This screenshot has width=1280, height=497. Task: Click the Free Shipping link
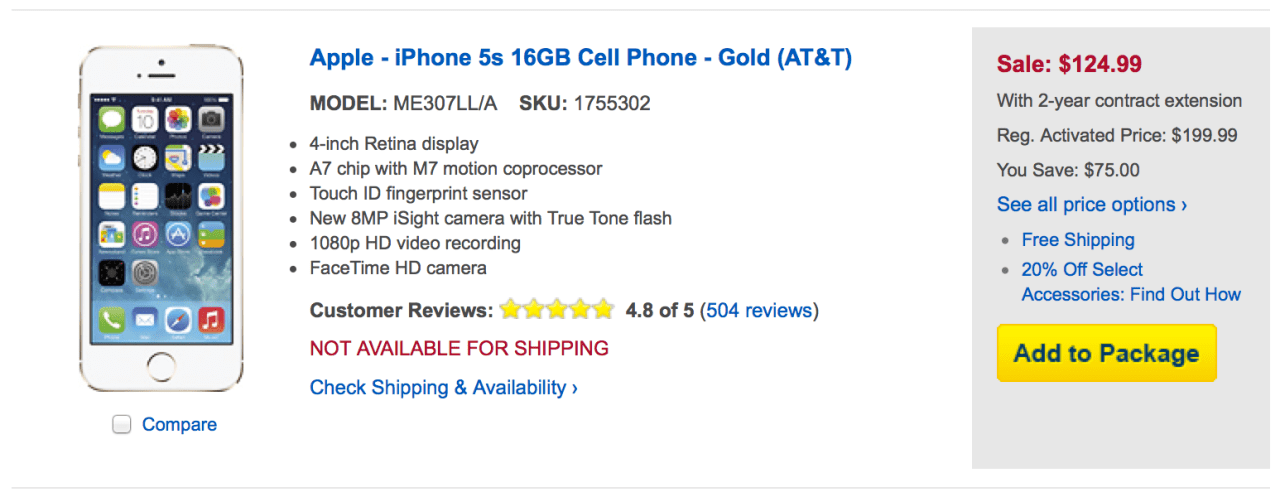1078,240
